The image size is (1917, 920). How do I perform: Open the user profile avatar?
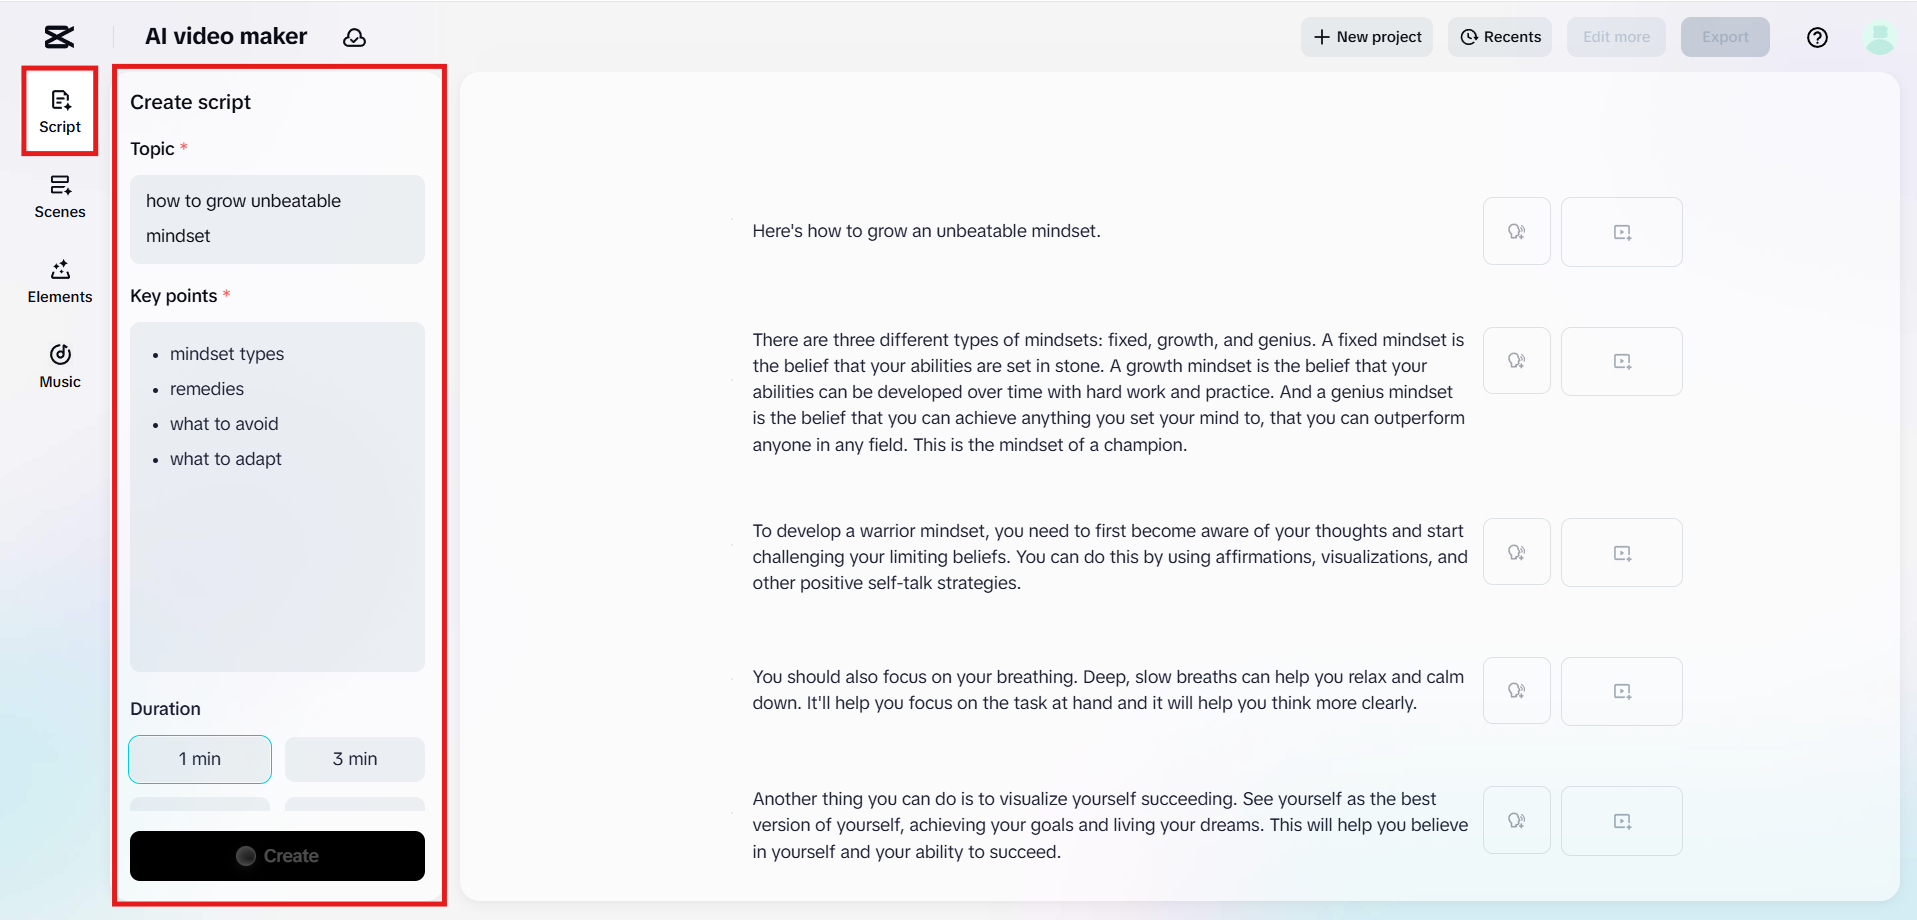click(x=1879, y=37)
